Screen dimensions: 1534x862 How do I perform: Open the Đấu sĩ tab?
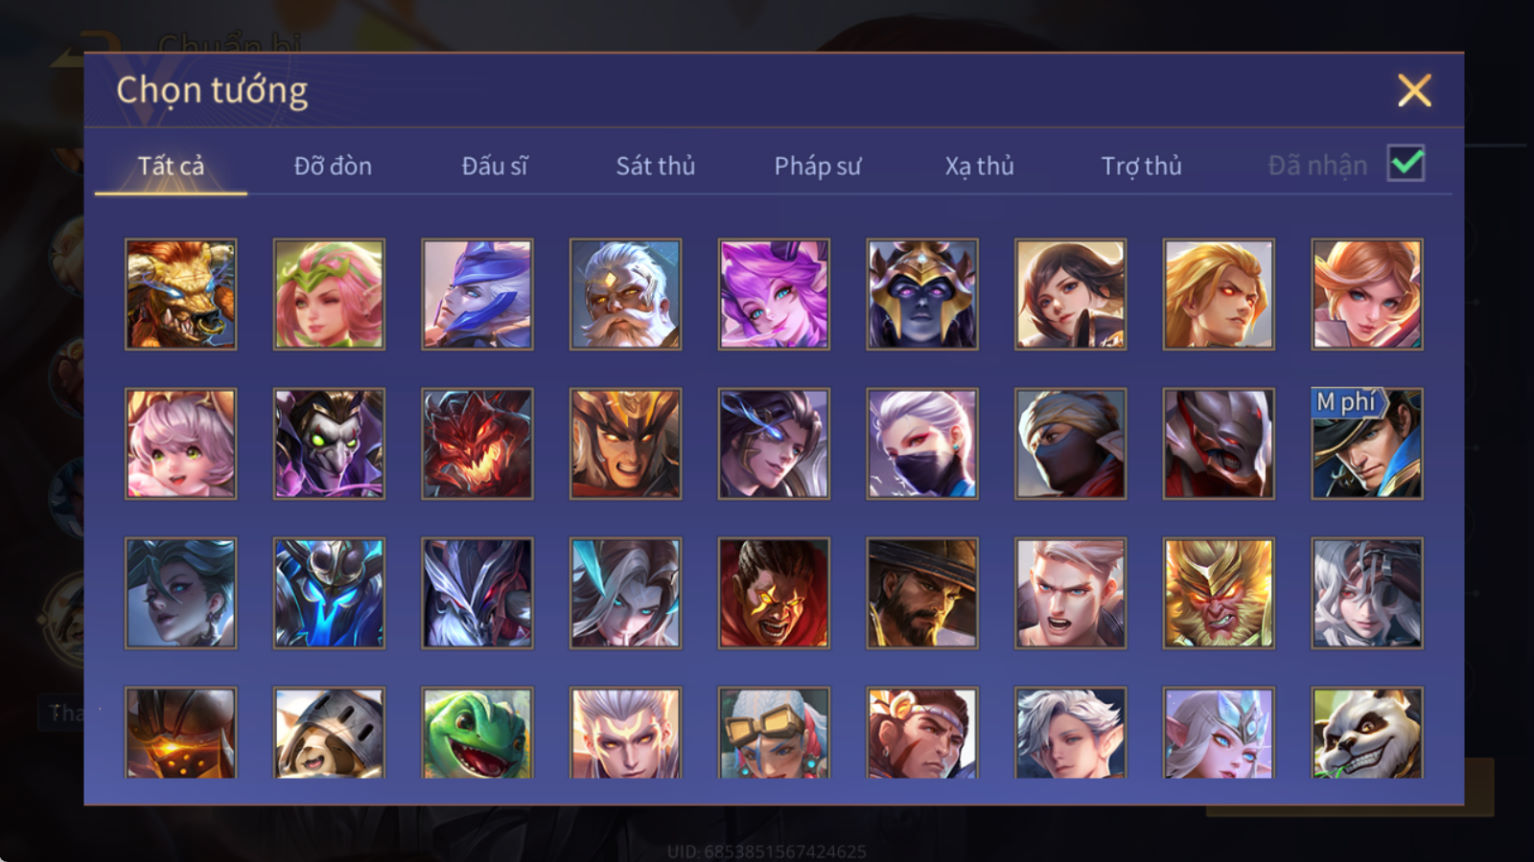tap(495, 166)
